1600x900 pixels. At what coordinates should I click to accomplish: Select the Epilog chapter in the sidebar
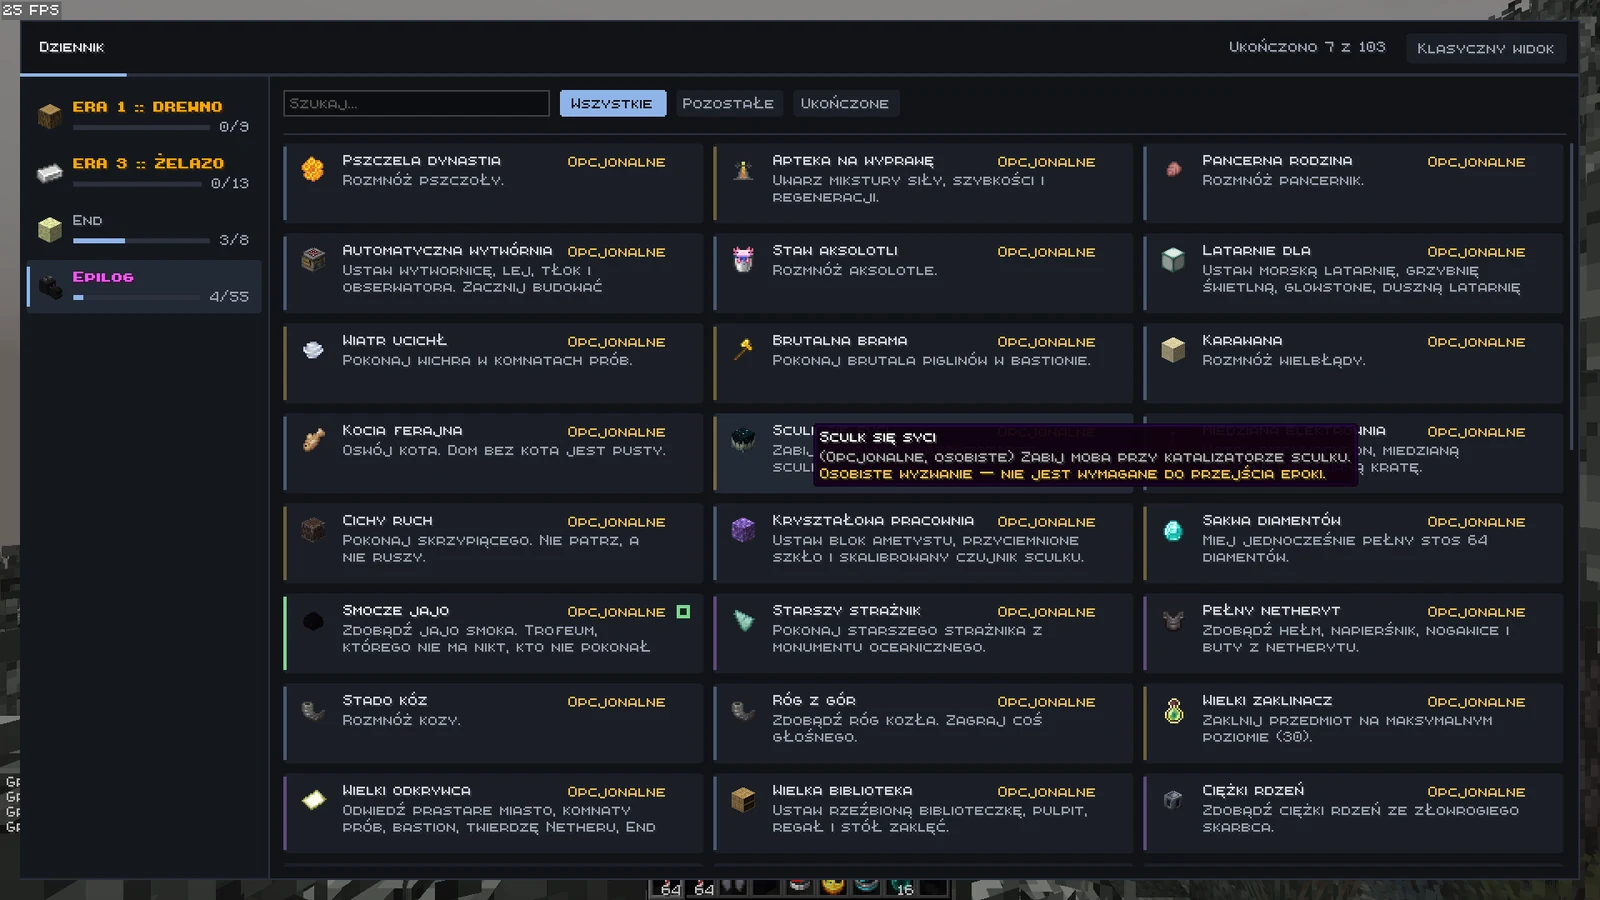[x=144, y=286]
